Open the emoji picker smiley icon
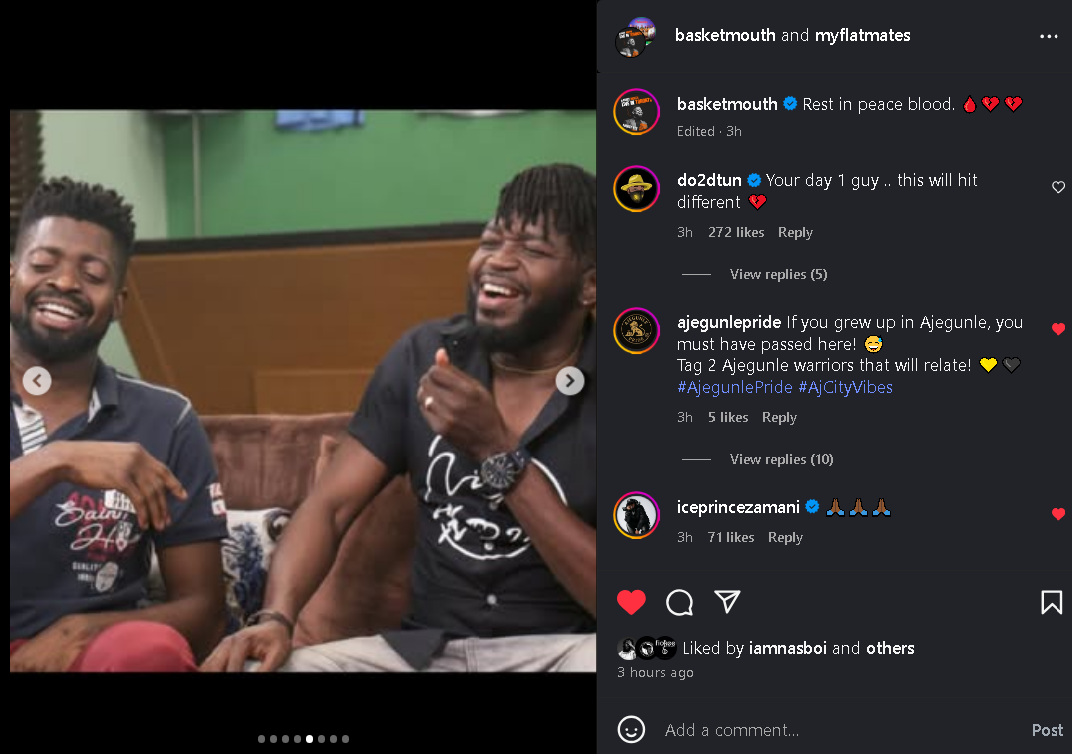The width and height of the screenshot is (1072, 754). (631, 729)
